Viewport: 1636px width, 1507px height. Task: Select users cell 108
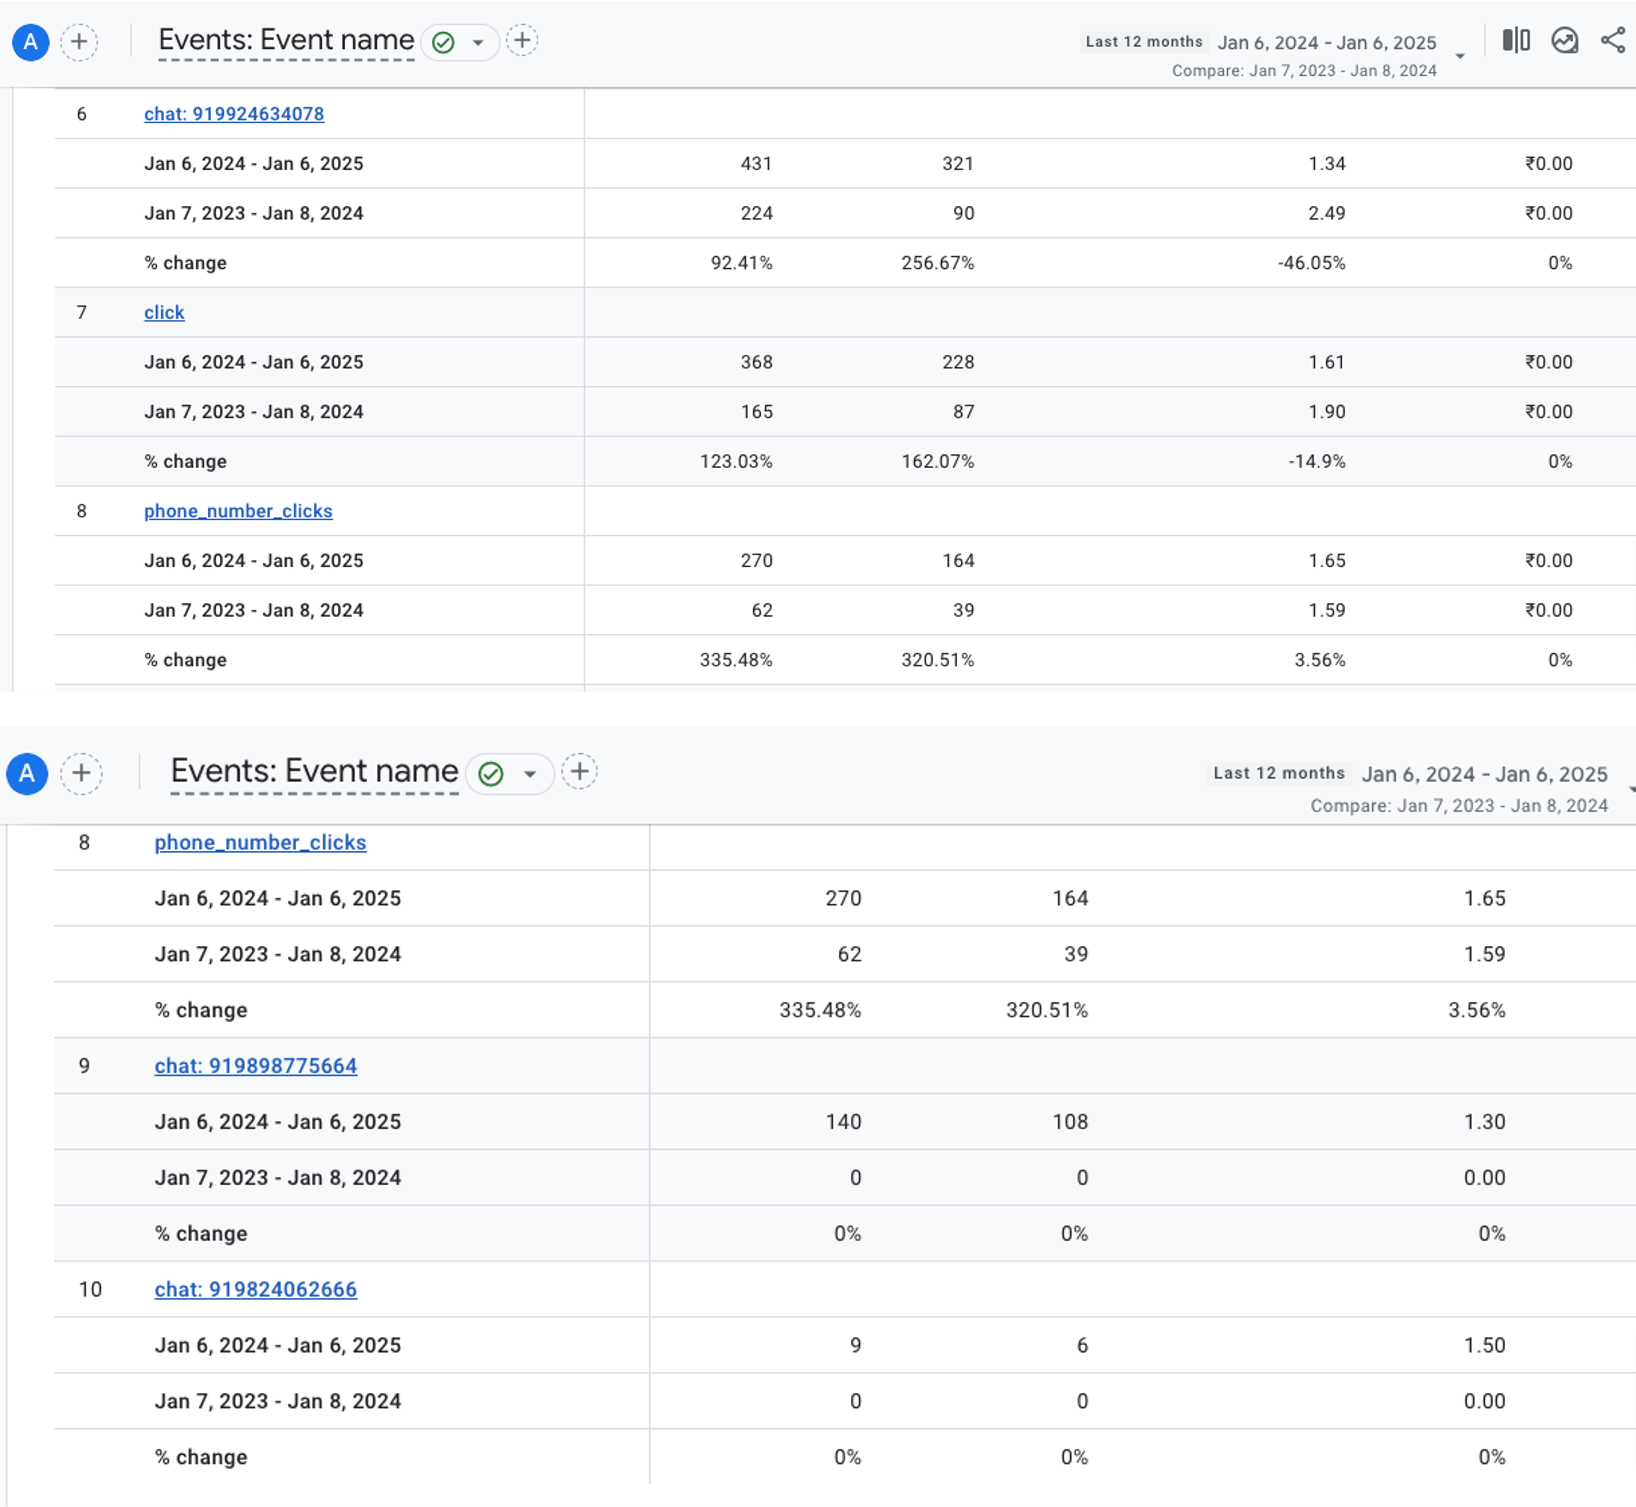(1070, 1122)
